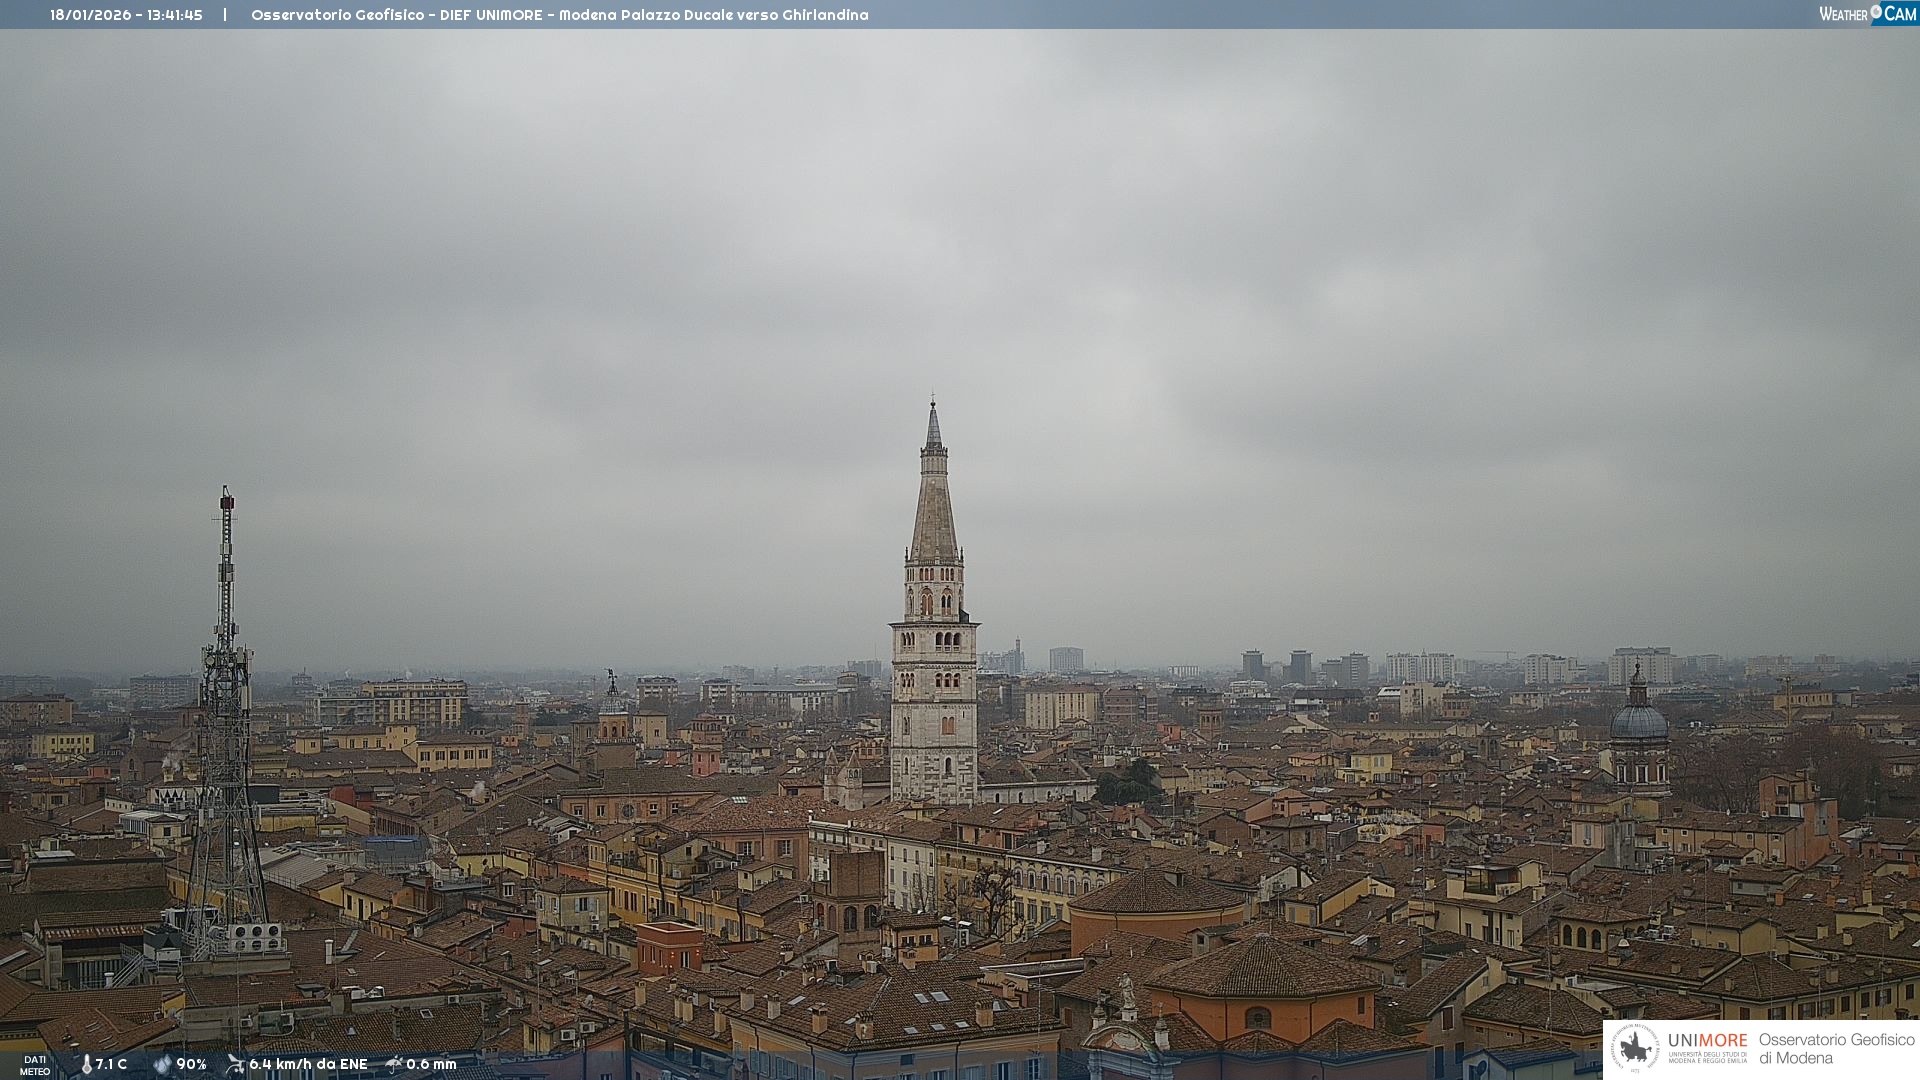
Task: Click the Modena Palazzo Ducale verso Ghirlandina caption
Action: point(713,15)
